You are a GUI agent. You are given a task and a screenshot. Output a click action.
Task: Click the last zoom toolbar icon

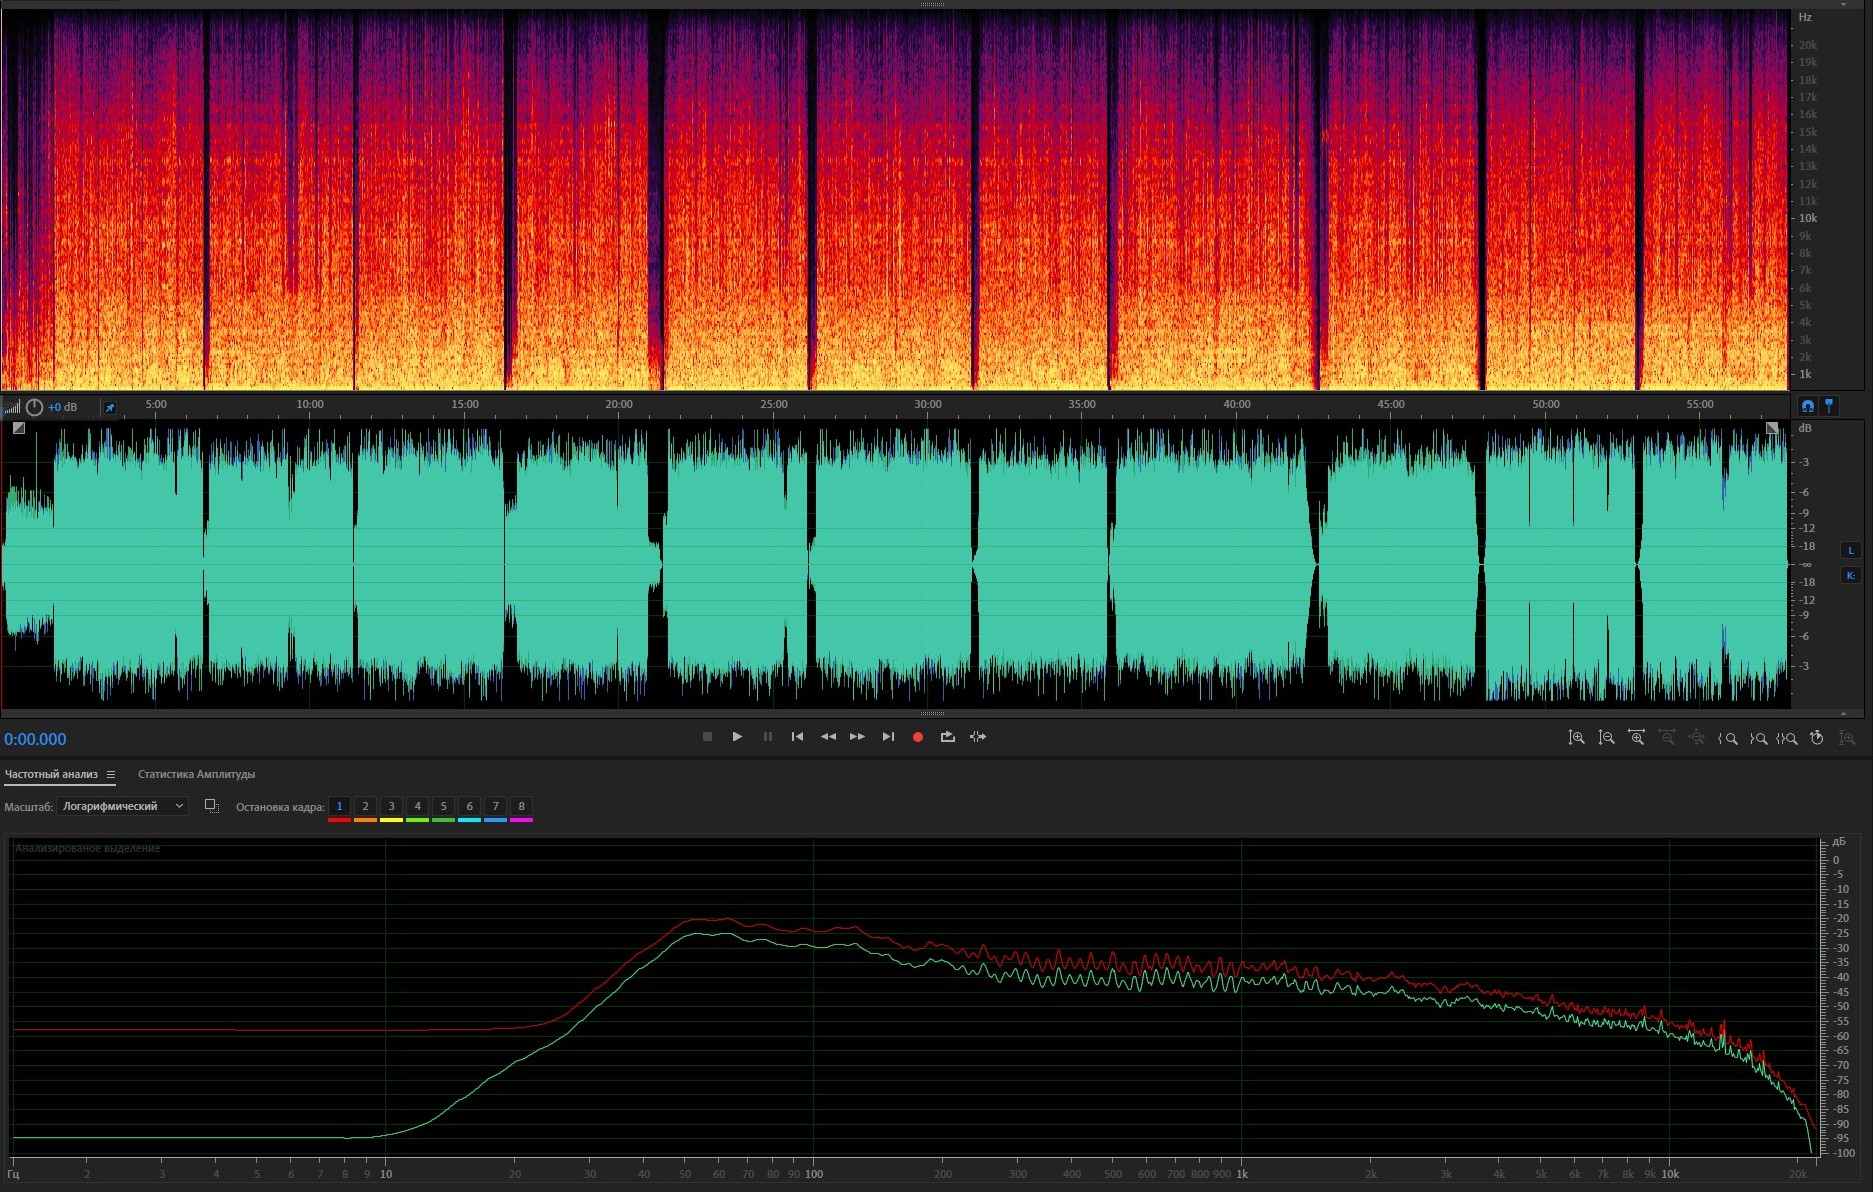pos(1847,738)
